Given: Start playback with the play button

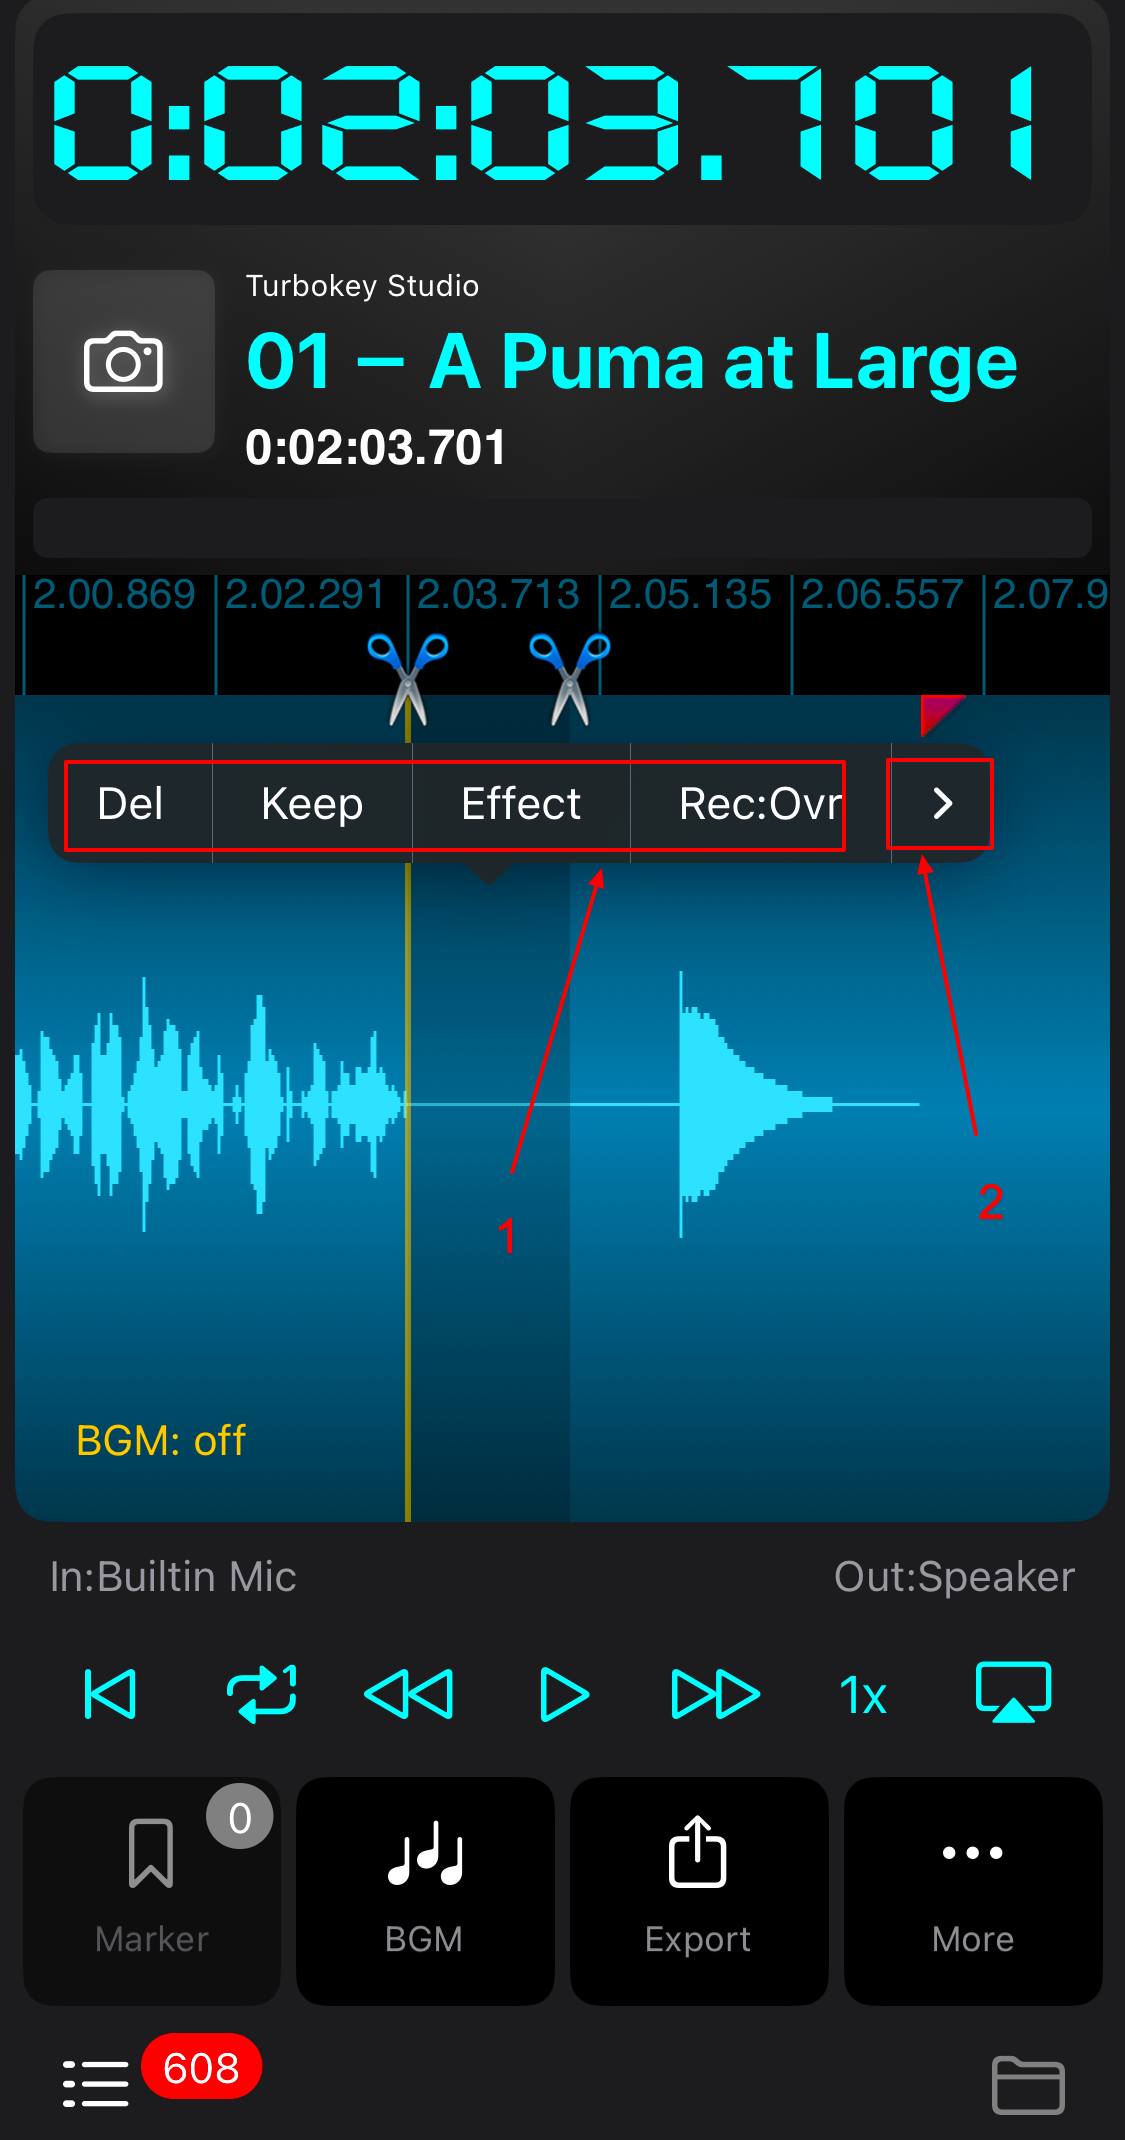Looking at the screenshot, I should [564, 1694].
